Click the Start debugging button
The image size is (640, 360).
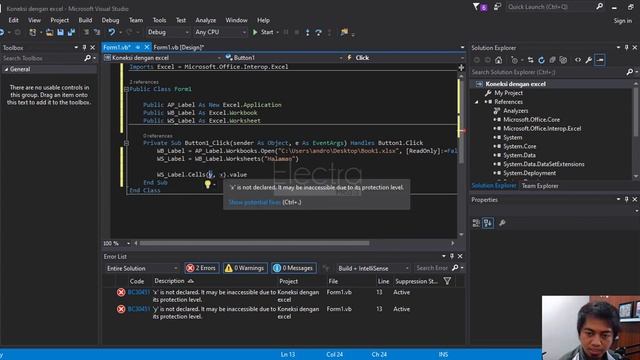(263, 32)
